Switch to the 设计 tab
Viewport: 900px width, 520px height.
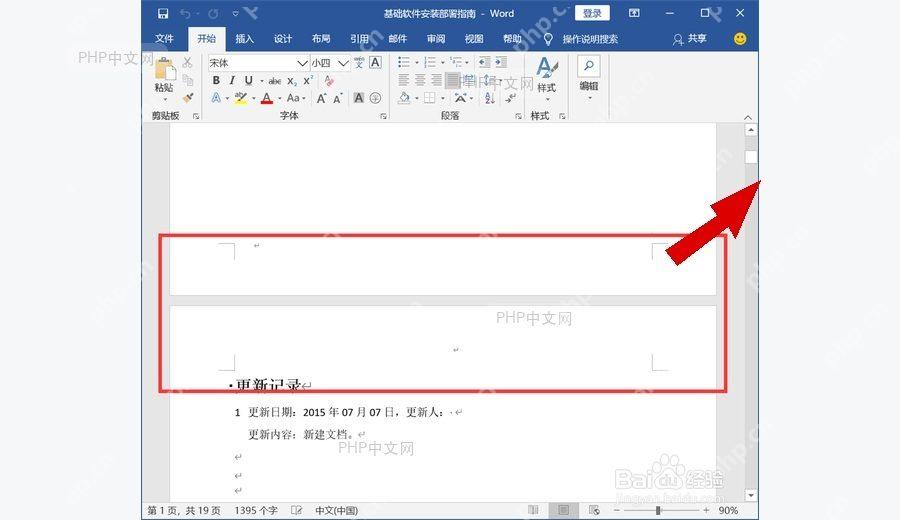click(x=283, y=38)
